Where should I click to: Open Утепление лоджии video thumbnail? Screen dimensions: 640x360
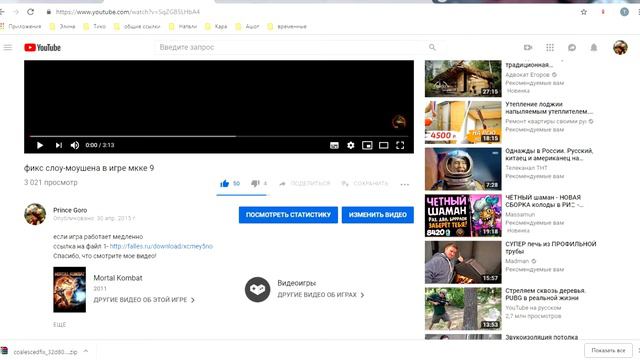click(463, 122)
